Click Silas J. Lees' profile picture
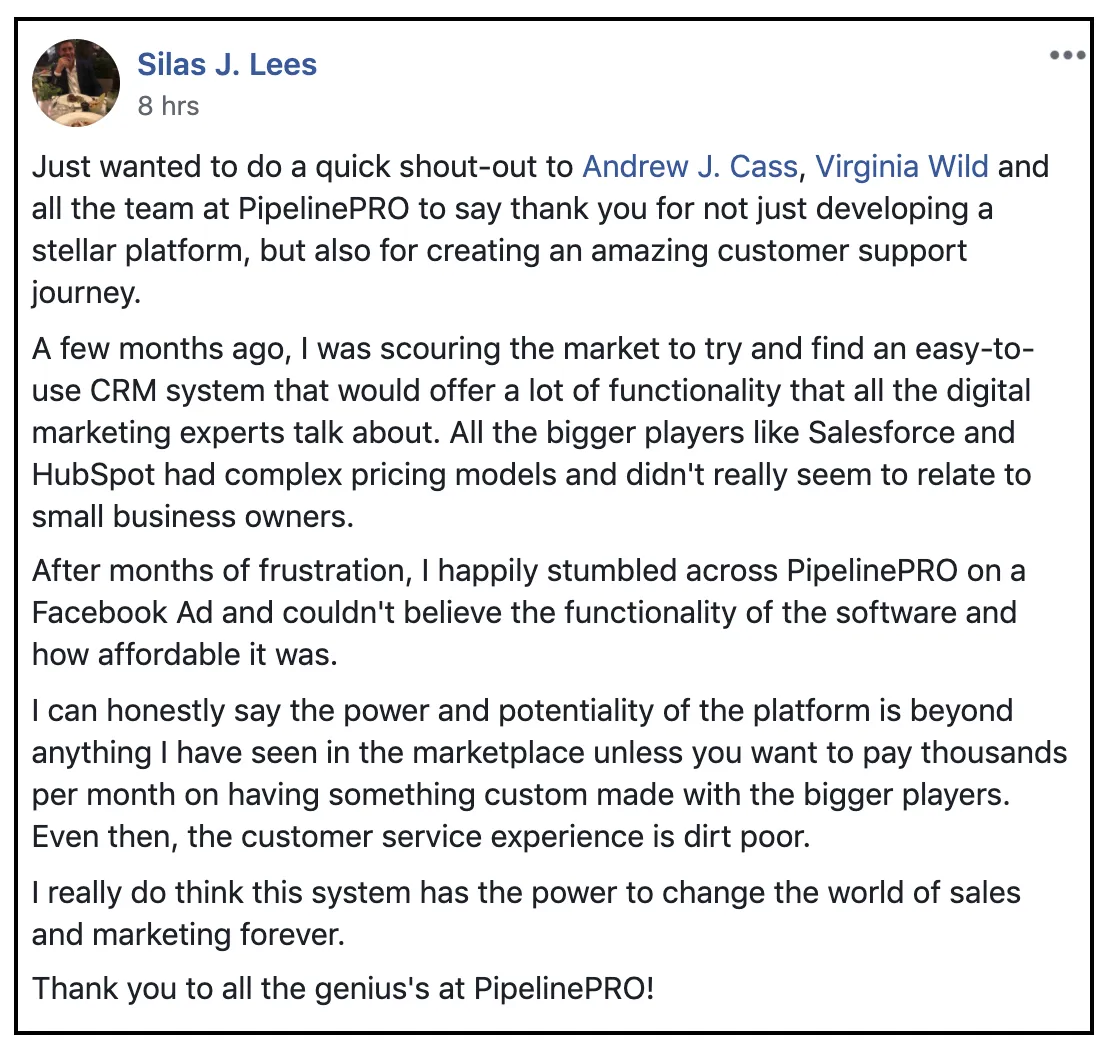Screen dimensions: 1108x1050 pyautogui.click(x=76, y=83)
